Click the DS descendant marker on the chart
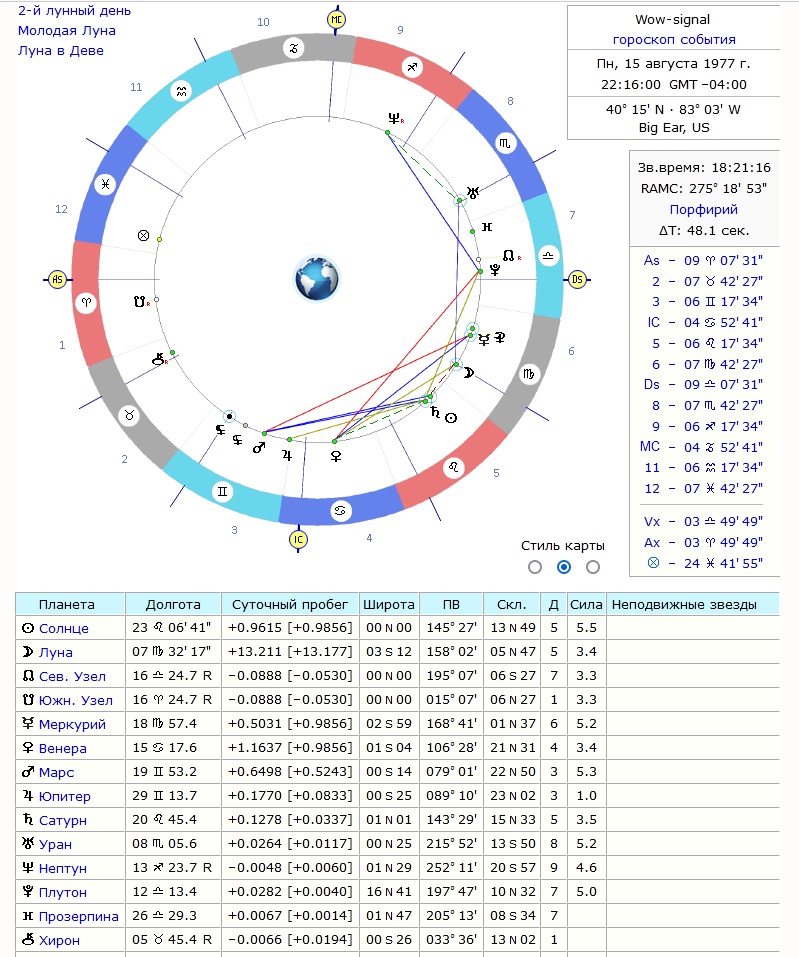The width and height of the screenshot is (799, 957). click(x=577, y=280)
